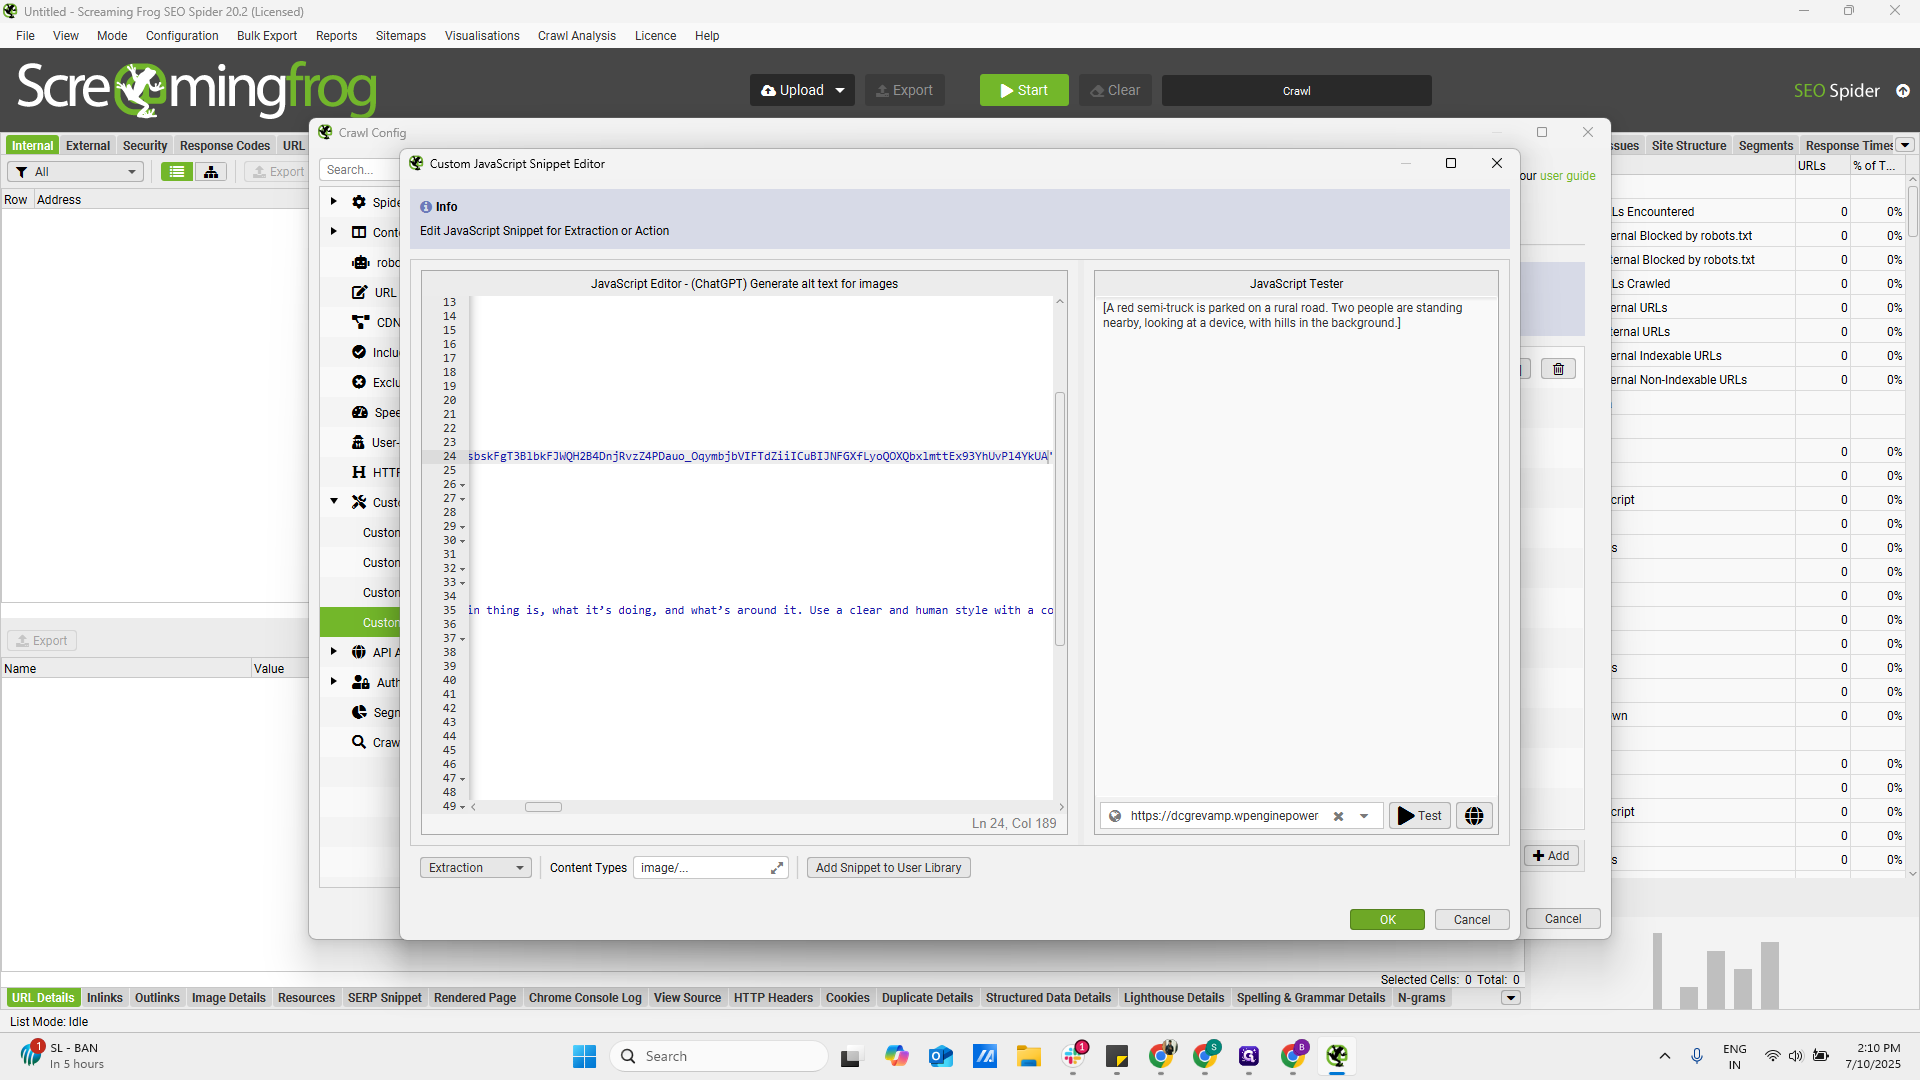
Task: Click the Test button
Action: pyautogui.click(x=1419, y=816)
